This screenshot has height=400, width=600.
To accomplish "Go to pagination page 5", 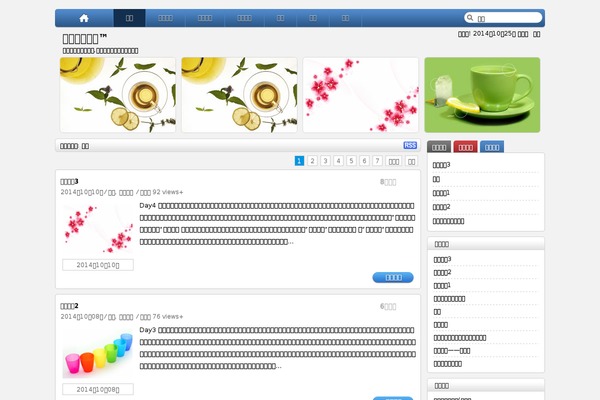I will click(351, 161).
